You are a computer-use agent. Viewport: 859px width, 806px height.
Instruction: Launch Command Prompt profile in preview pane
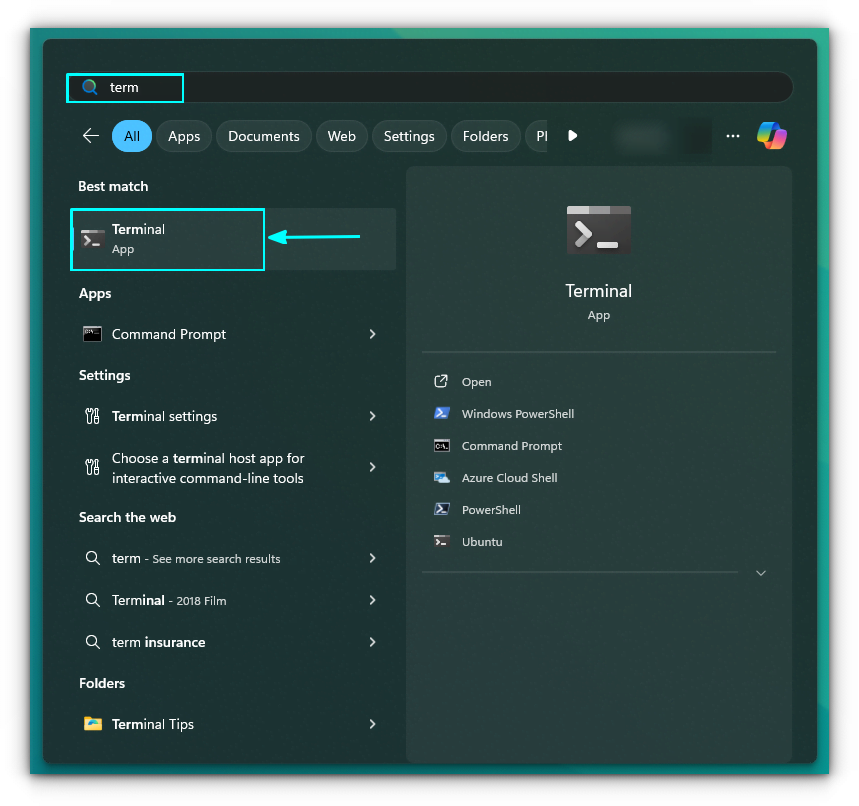click(512, 446)
